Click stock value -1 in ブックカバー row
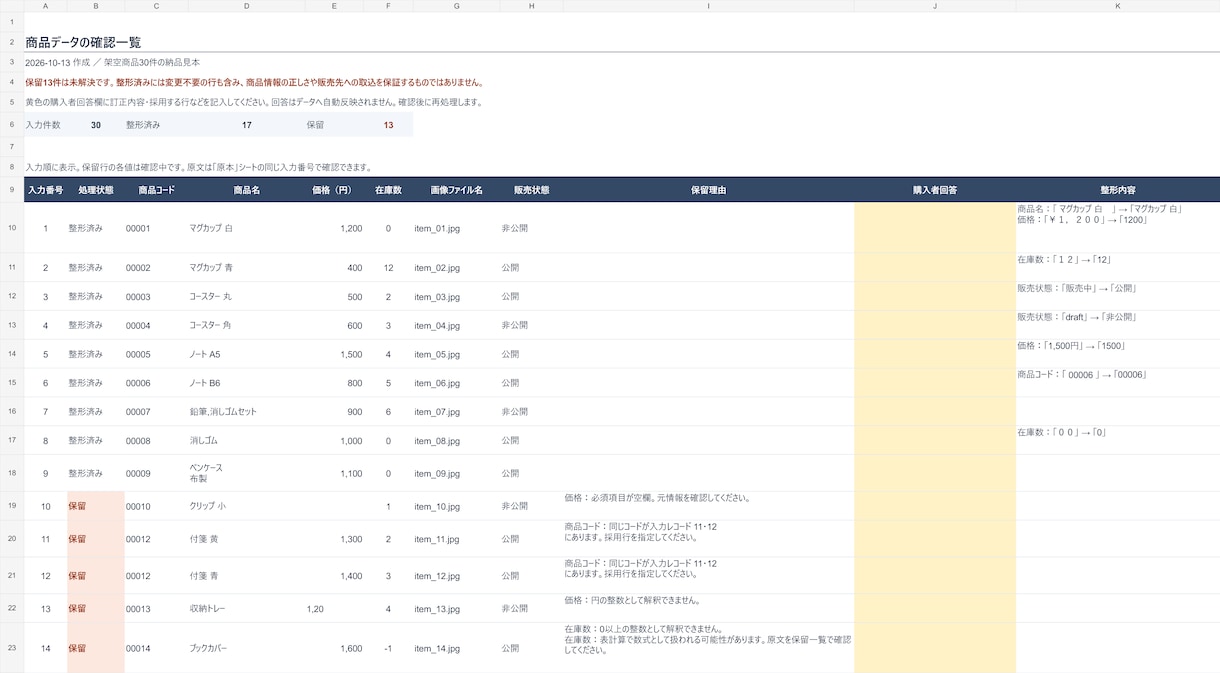 [x=388, y=648]
